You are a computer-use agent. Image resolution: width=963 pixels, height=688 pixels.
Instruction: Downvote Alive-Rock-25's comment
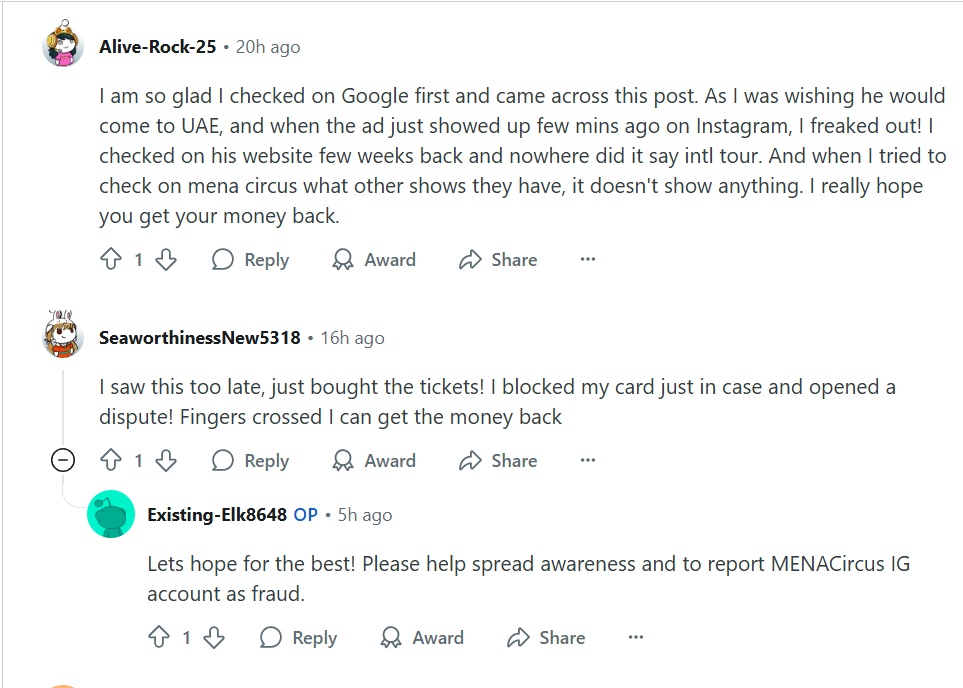point(166,260)
